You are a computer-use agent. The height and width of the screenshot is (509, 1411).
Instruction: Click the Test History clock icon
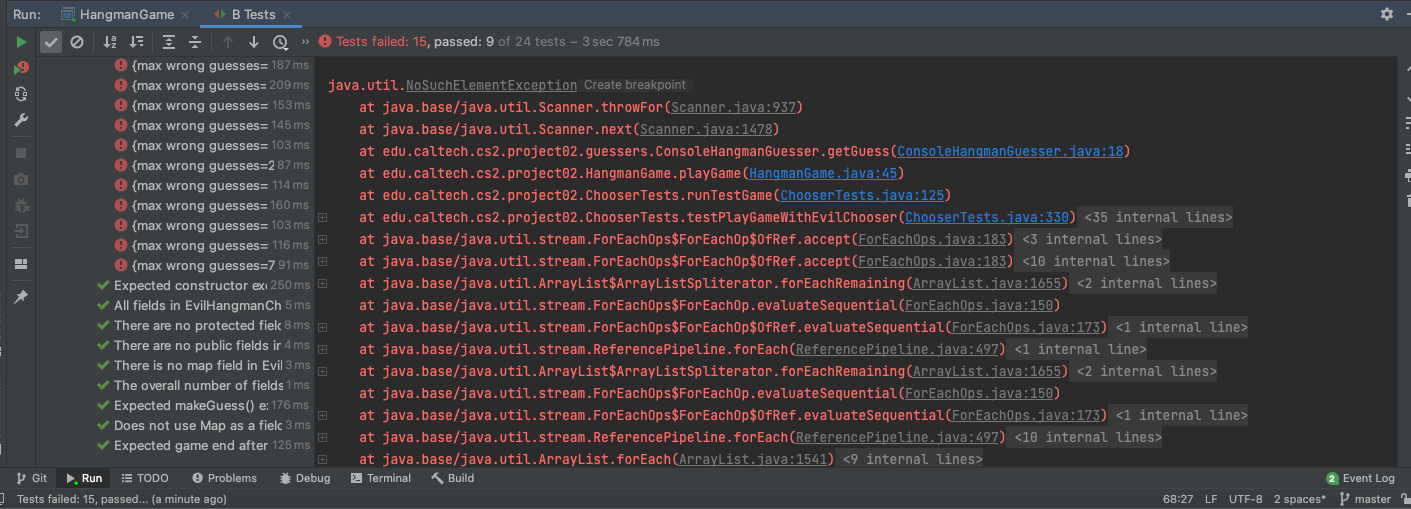point(280,42)
